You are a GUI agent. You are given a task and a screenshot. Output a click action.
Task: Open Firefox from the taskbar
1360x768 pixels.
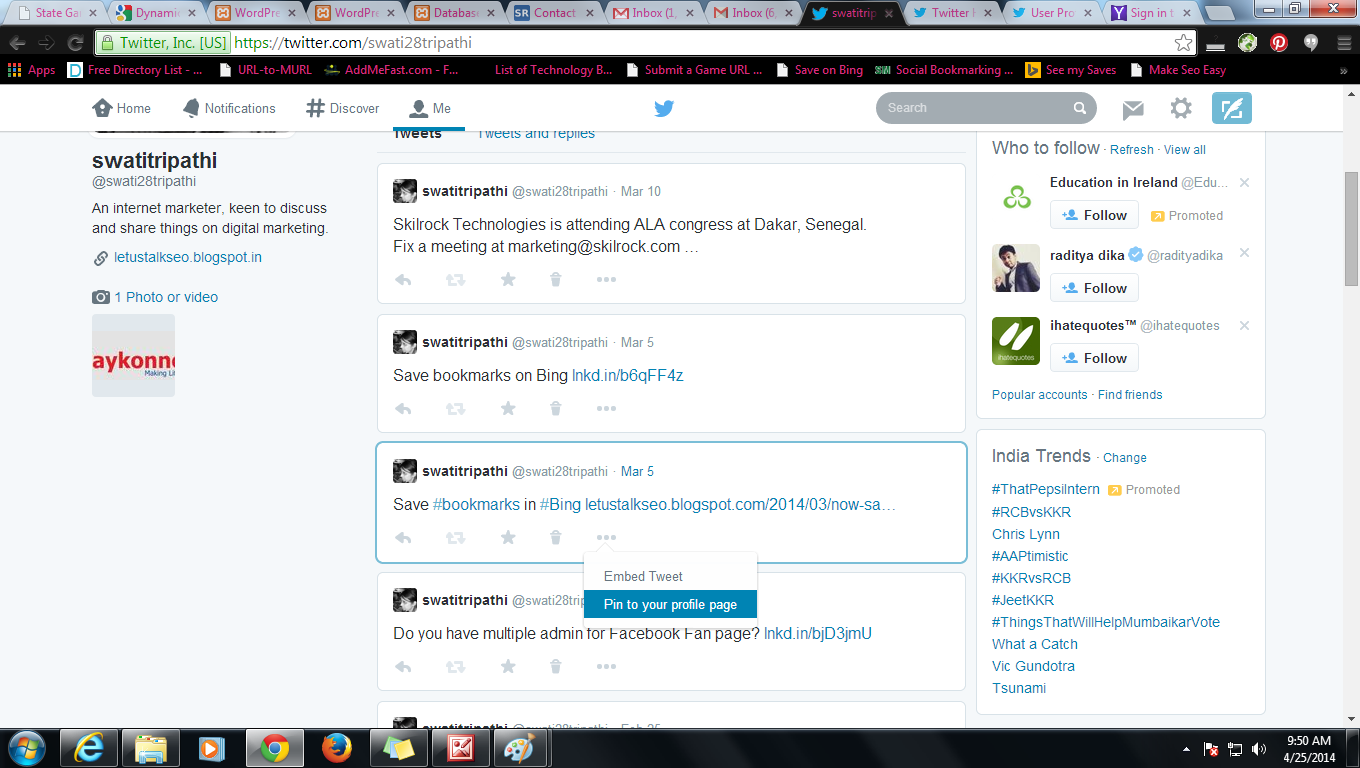click(x=337, y=748)
